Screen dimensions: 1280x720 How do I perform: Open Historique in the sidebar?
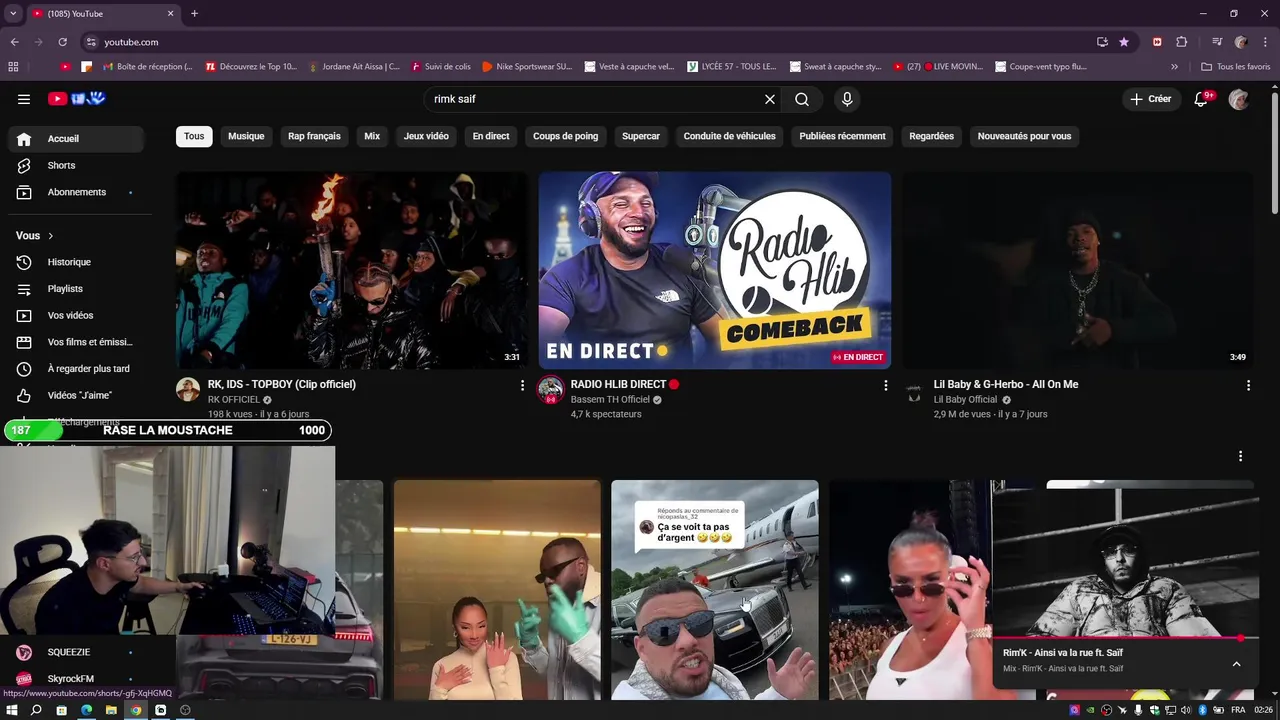(76, 262)
